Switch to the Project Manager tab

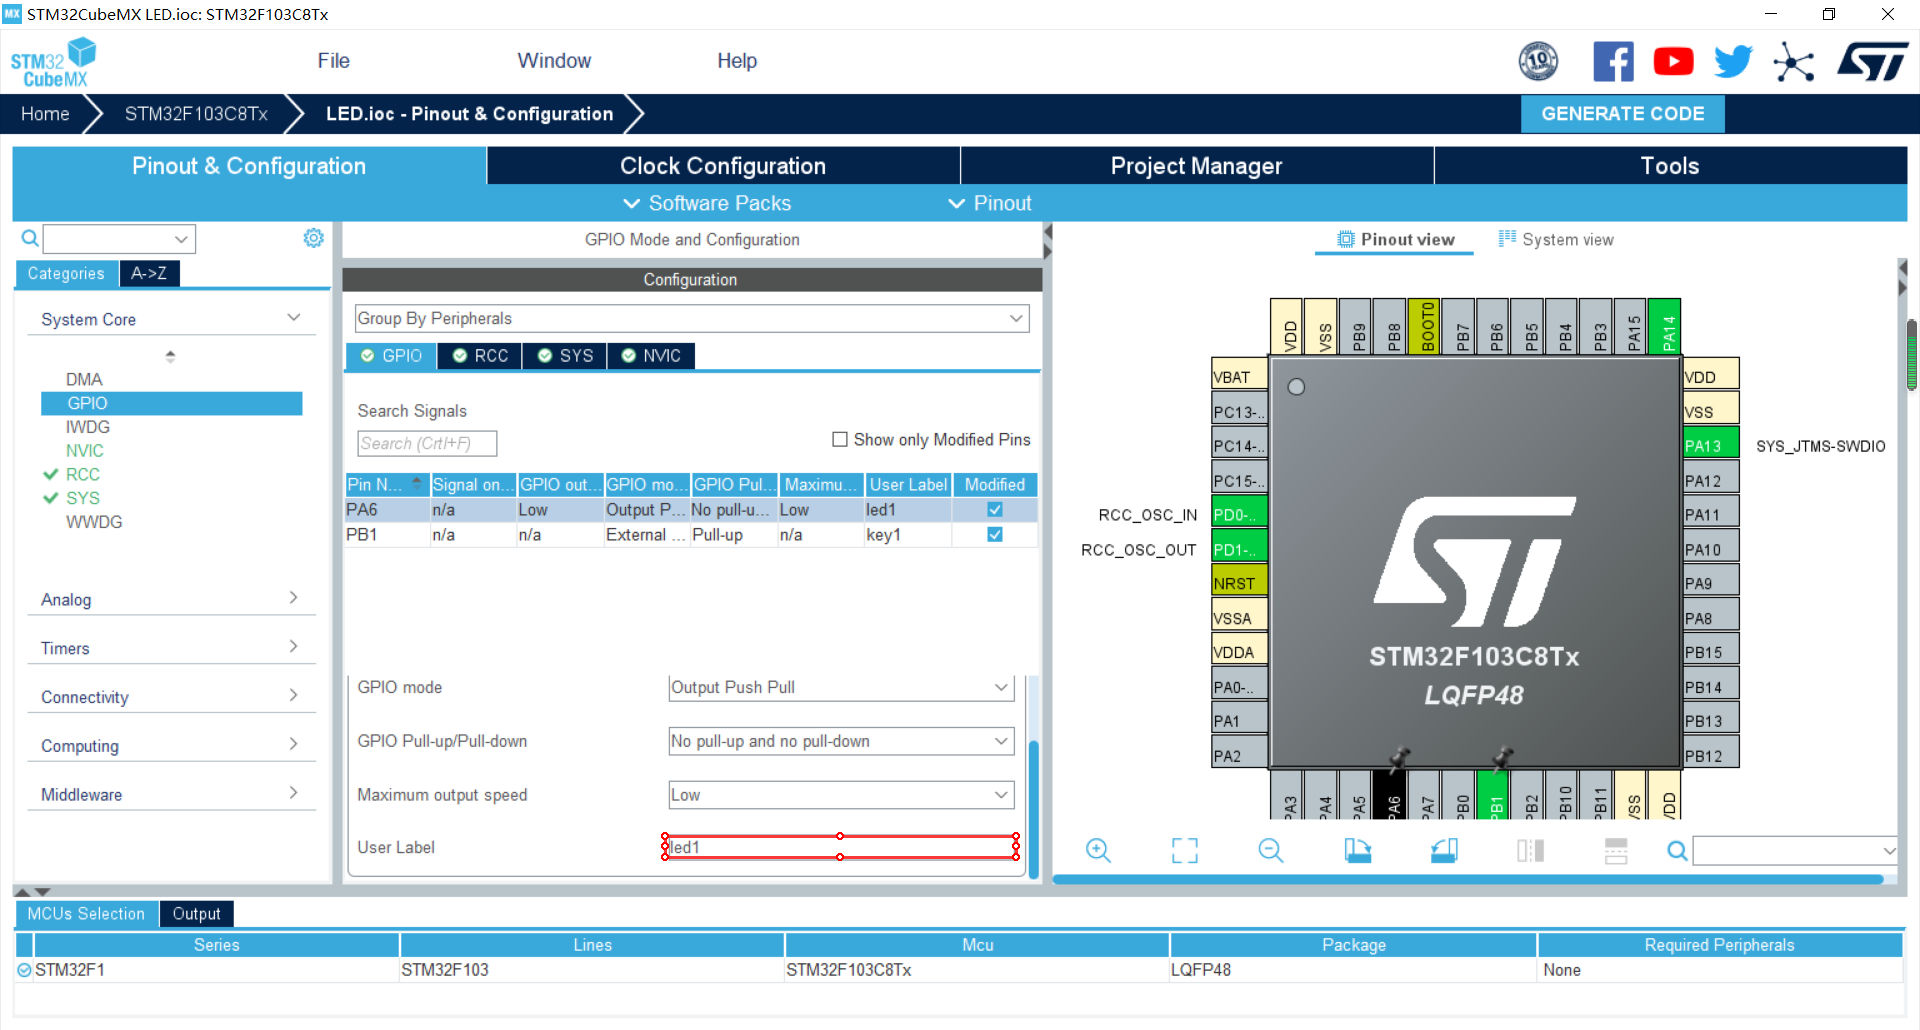click(x=1196, y=166)
